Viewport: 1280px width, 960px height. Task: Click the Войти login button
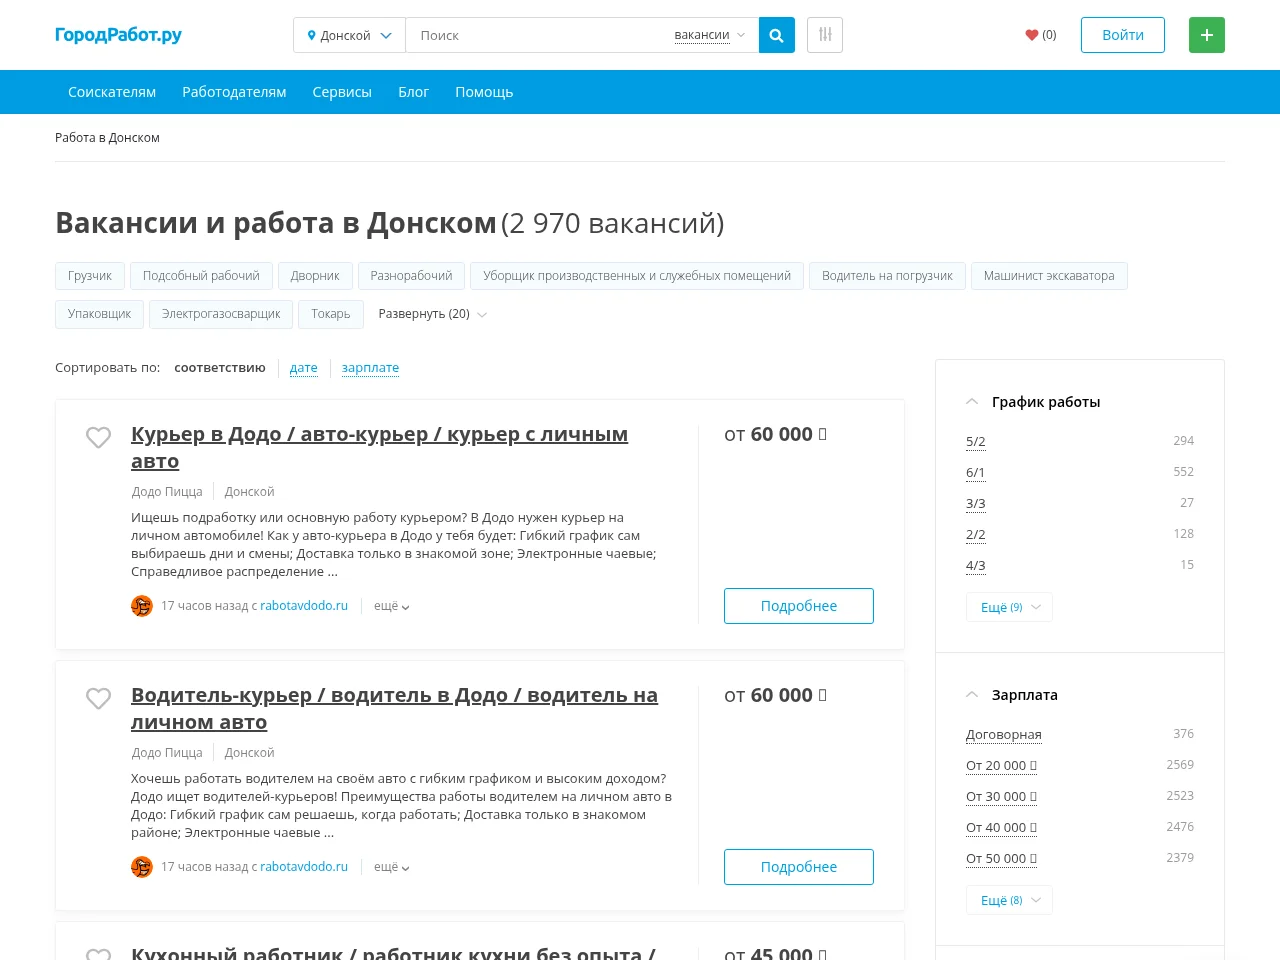coord(1123,35)
